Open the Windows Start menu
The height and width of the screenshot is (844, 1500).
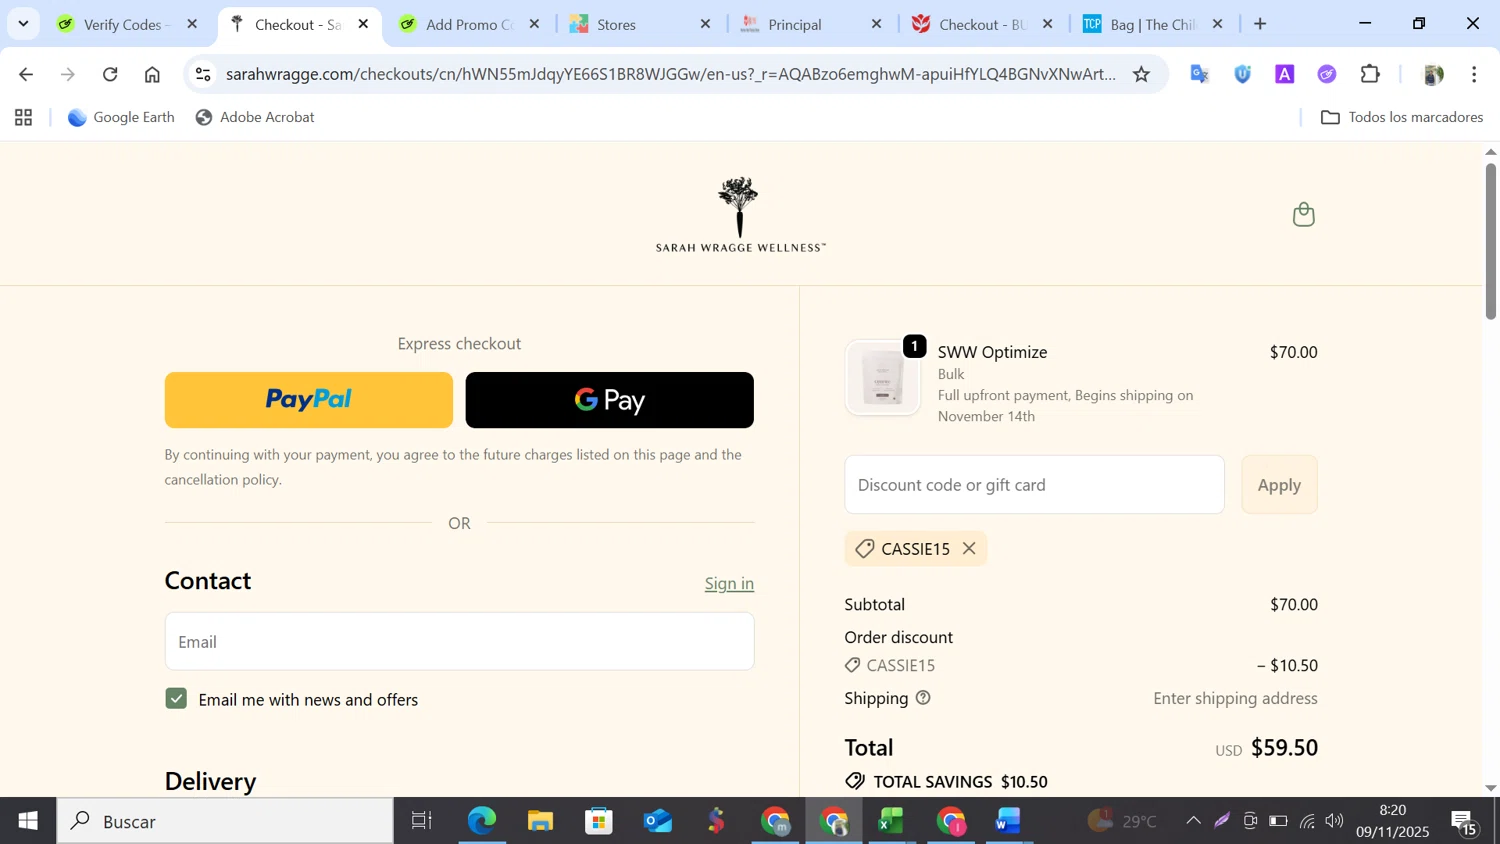[x=28, y=821]
